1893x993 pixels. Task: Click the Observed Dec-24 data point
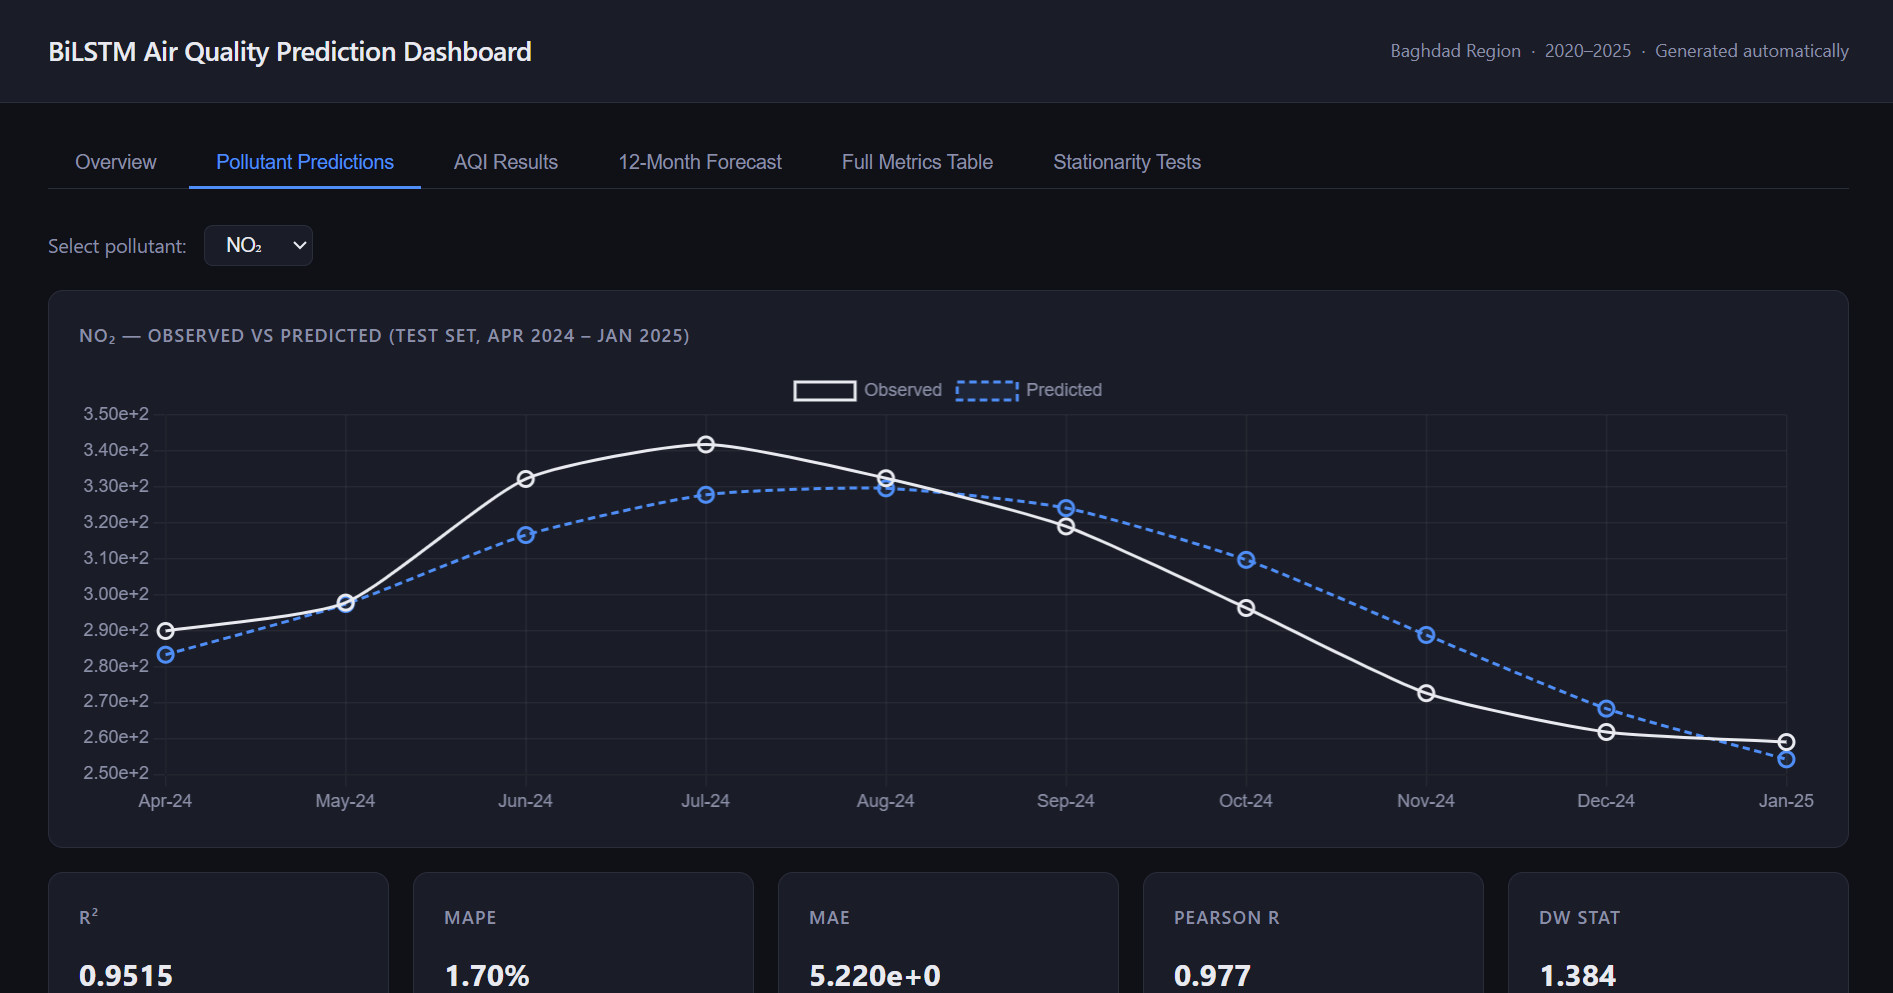click(1607, 732)
